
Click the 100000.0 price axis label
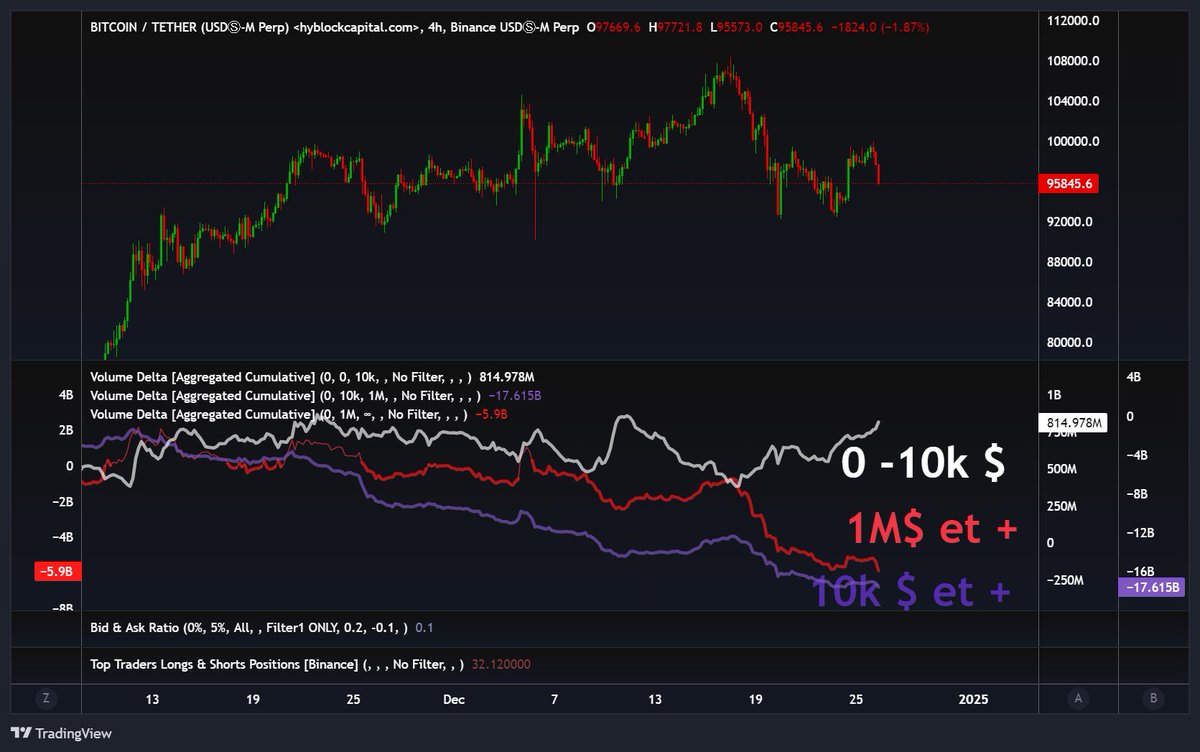click(1071, 141)
